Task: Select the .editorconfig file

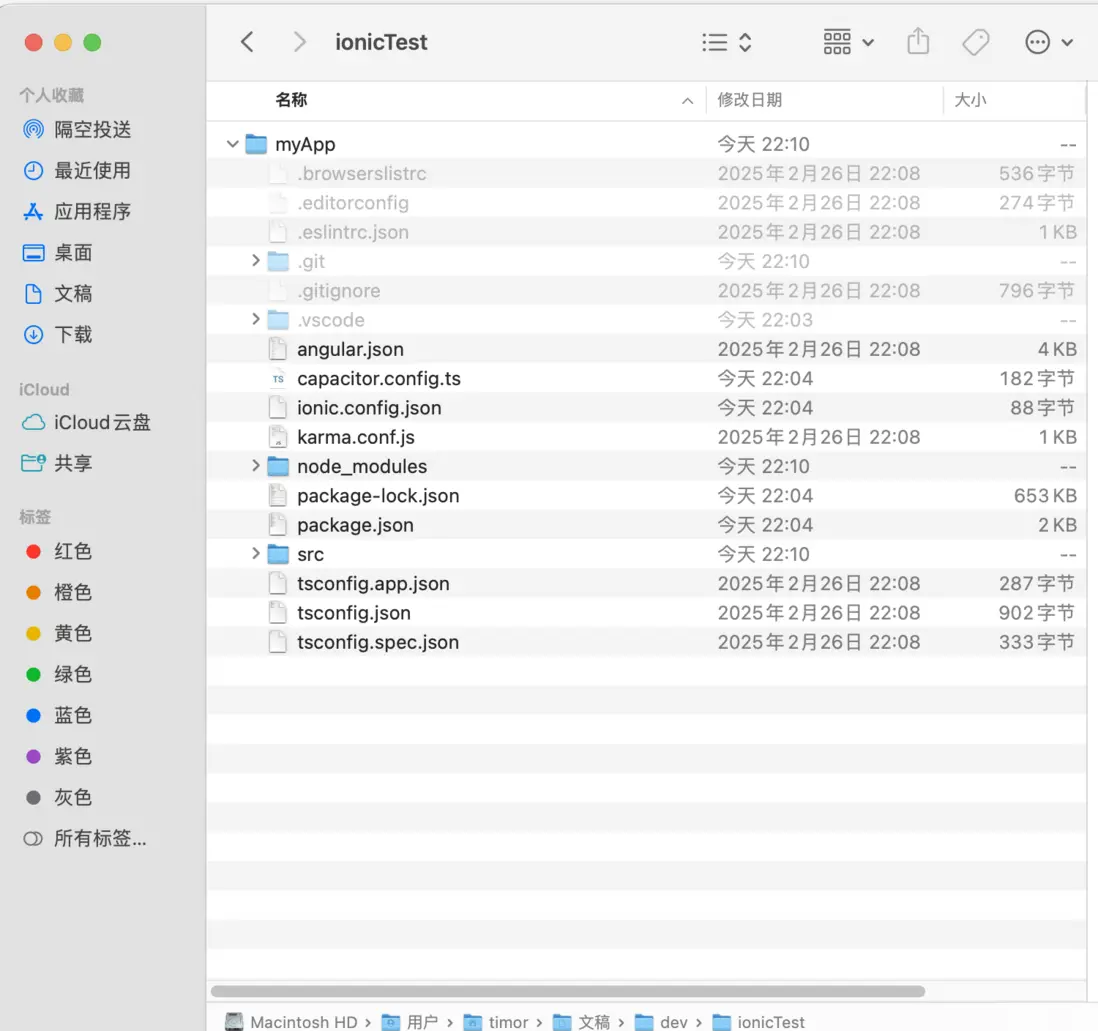Action: pyautogui.click(x=646, y=202)
